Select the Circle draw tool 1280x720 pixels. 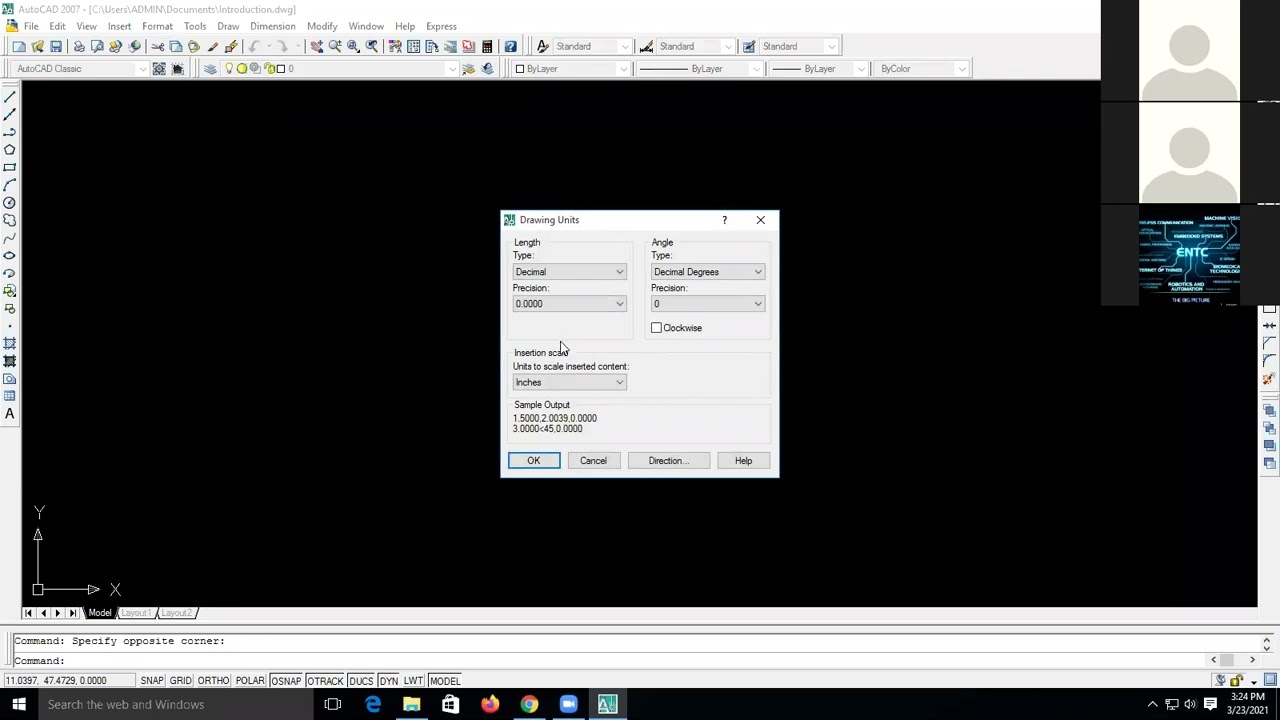point(10,203)
